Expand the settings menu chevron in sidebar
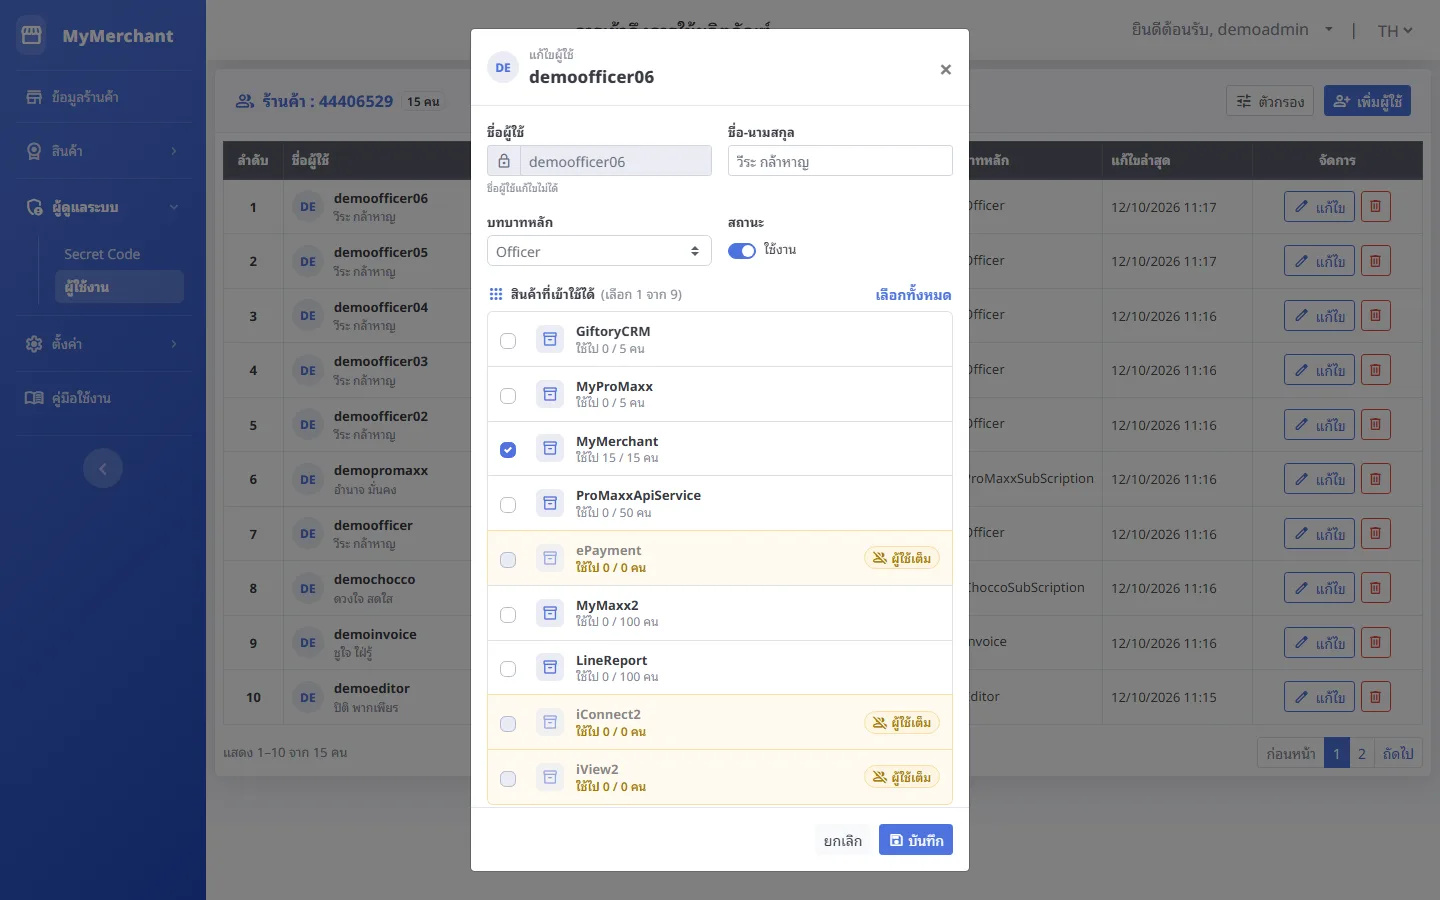The height and width of the screenshot is (900, 1440). click(x=174, y=343)
